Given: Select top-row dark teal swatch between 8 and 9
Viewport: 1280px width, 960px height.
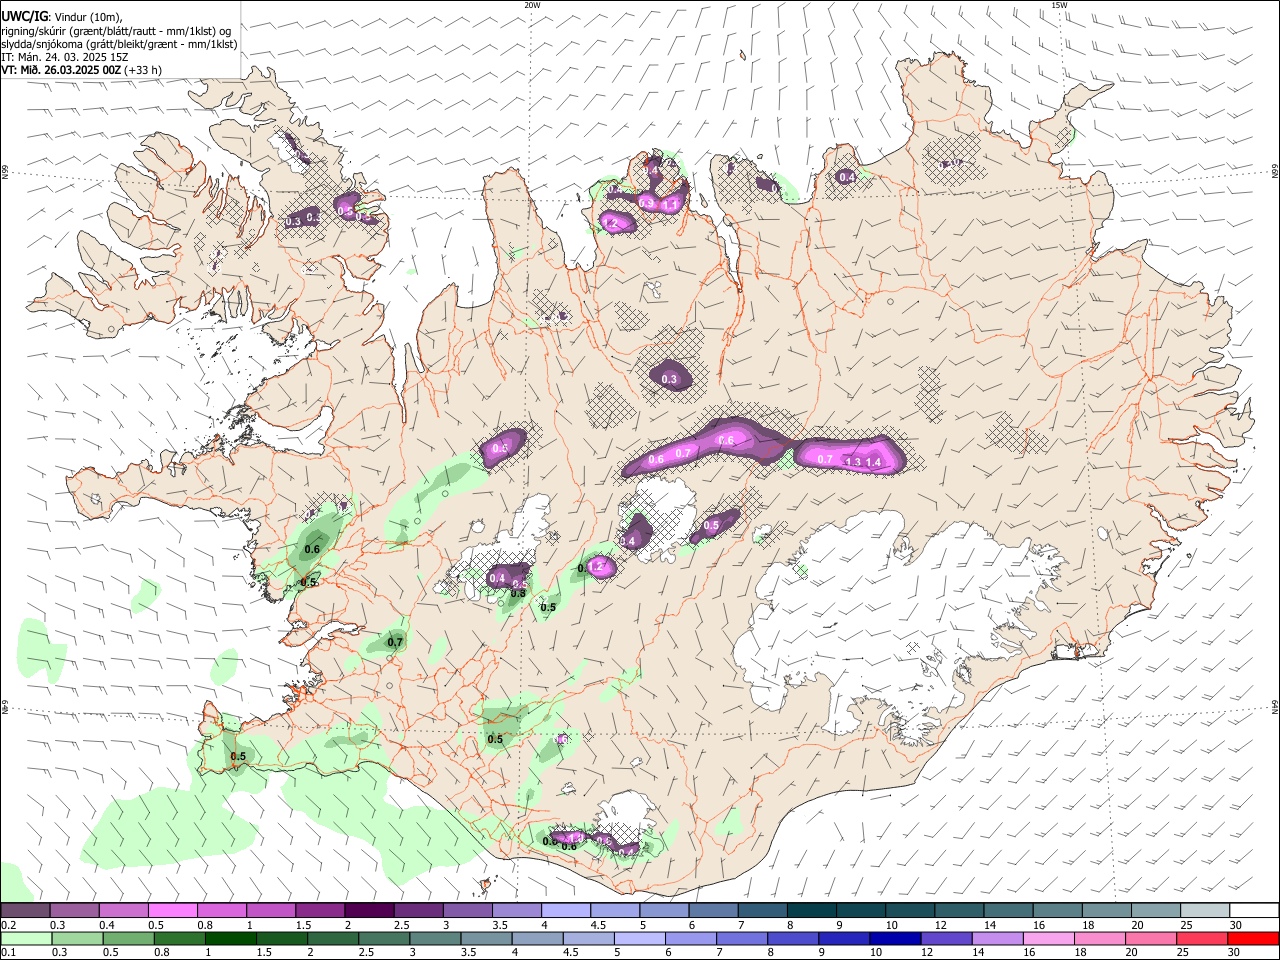Looking at the screenshot, I should 812,910.
